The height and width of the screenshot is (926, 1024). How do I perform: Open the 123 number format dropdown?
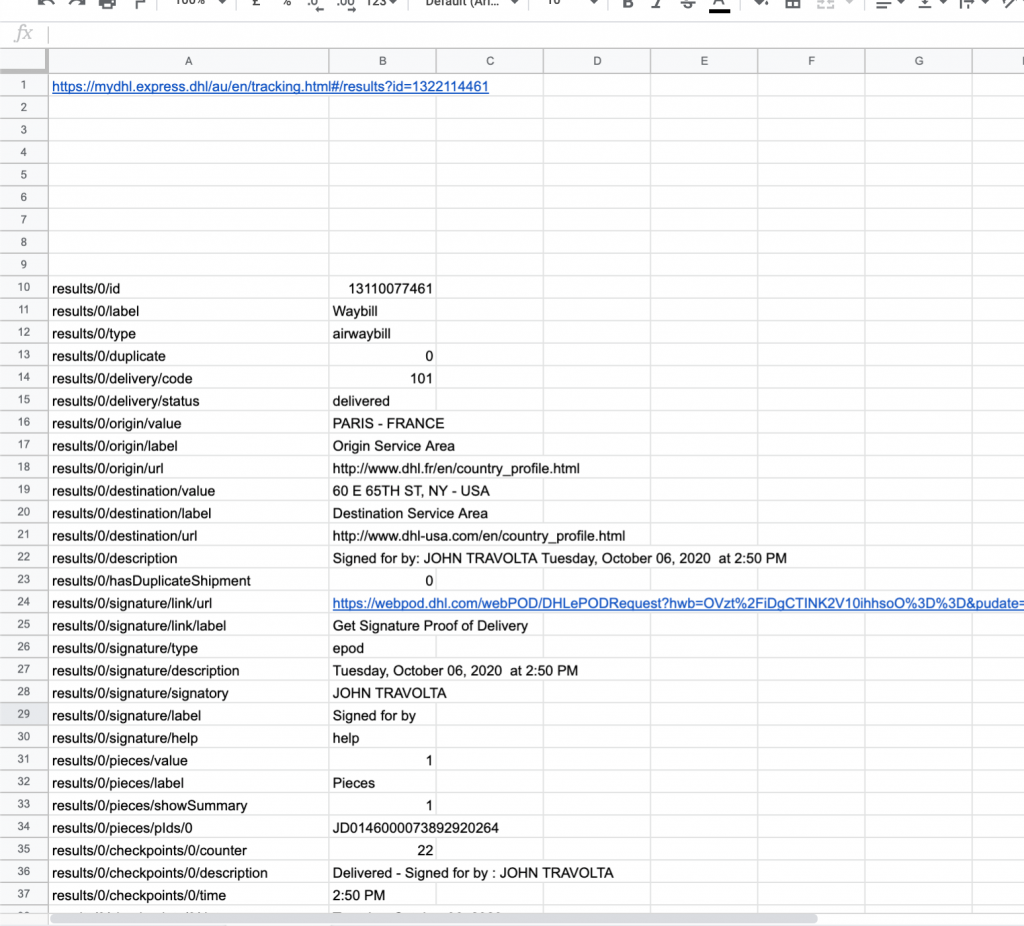point(382,4)
